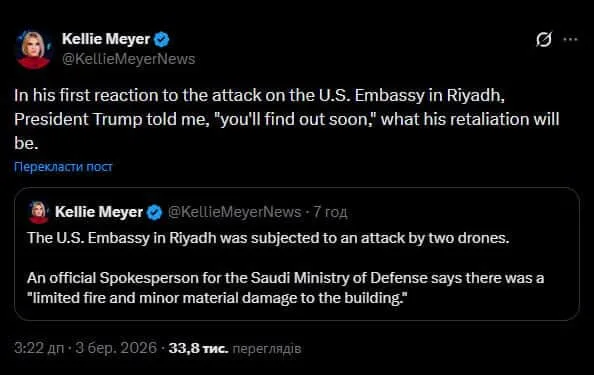Viewport: 594px width, 375px height.
Task: Click the Перекласти пост translate link
Action: point(63,167)
